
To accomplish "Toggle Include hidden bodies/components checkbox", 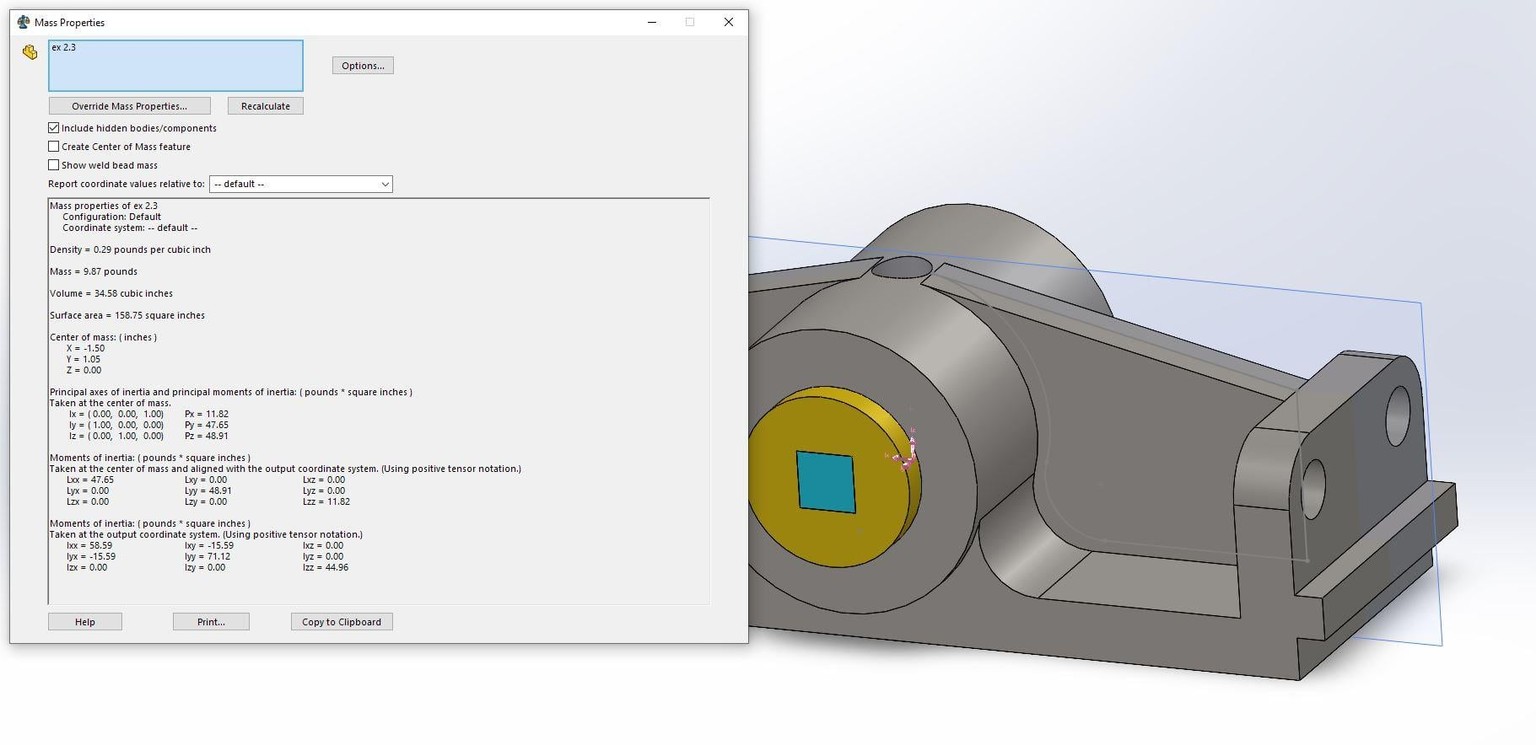I will [x=54, y=128].
